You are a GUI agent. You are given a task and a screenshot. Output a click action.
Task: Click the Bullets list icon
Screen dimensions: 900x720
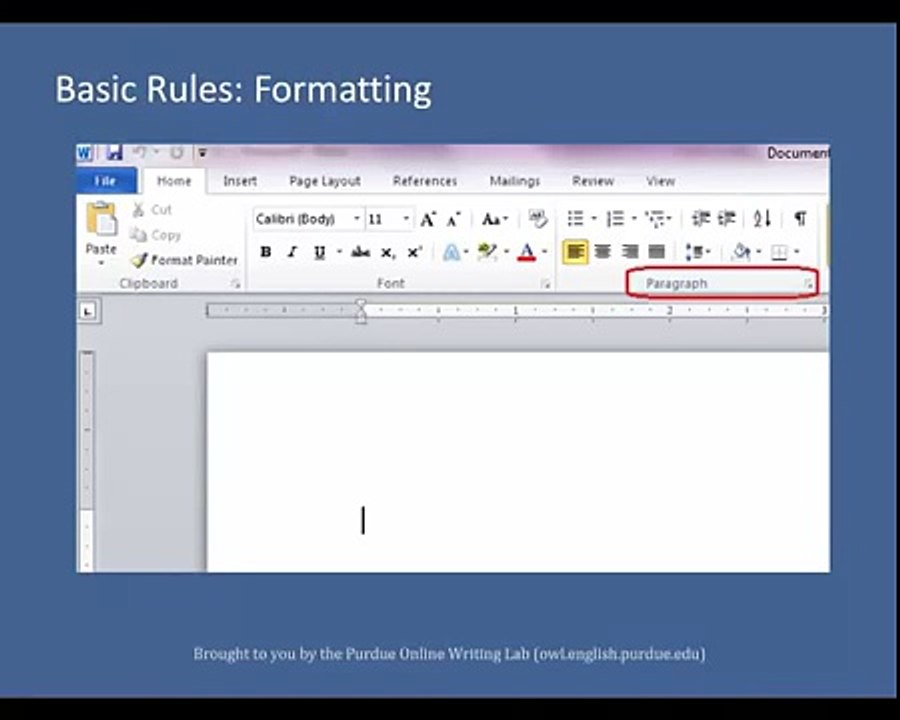[575, 219]
